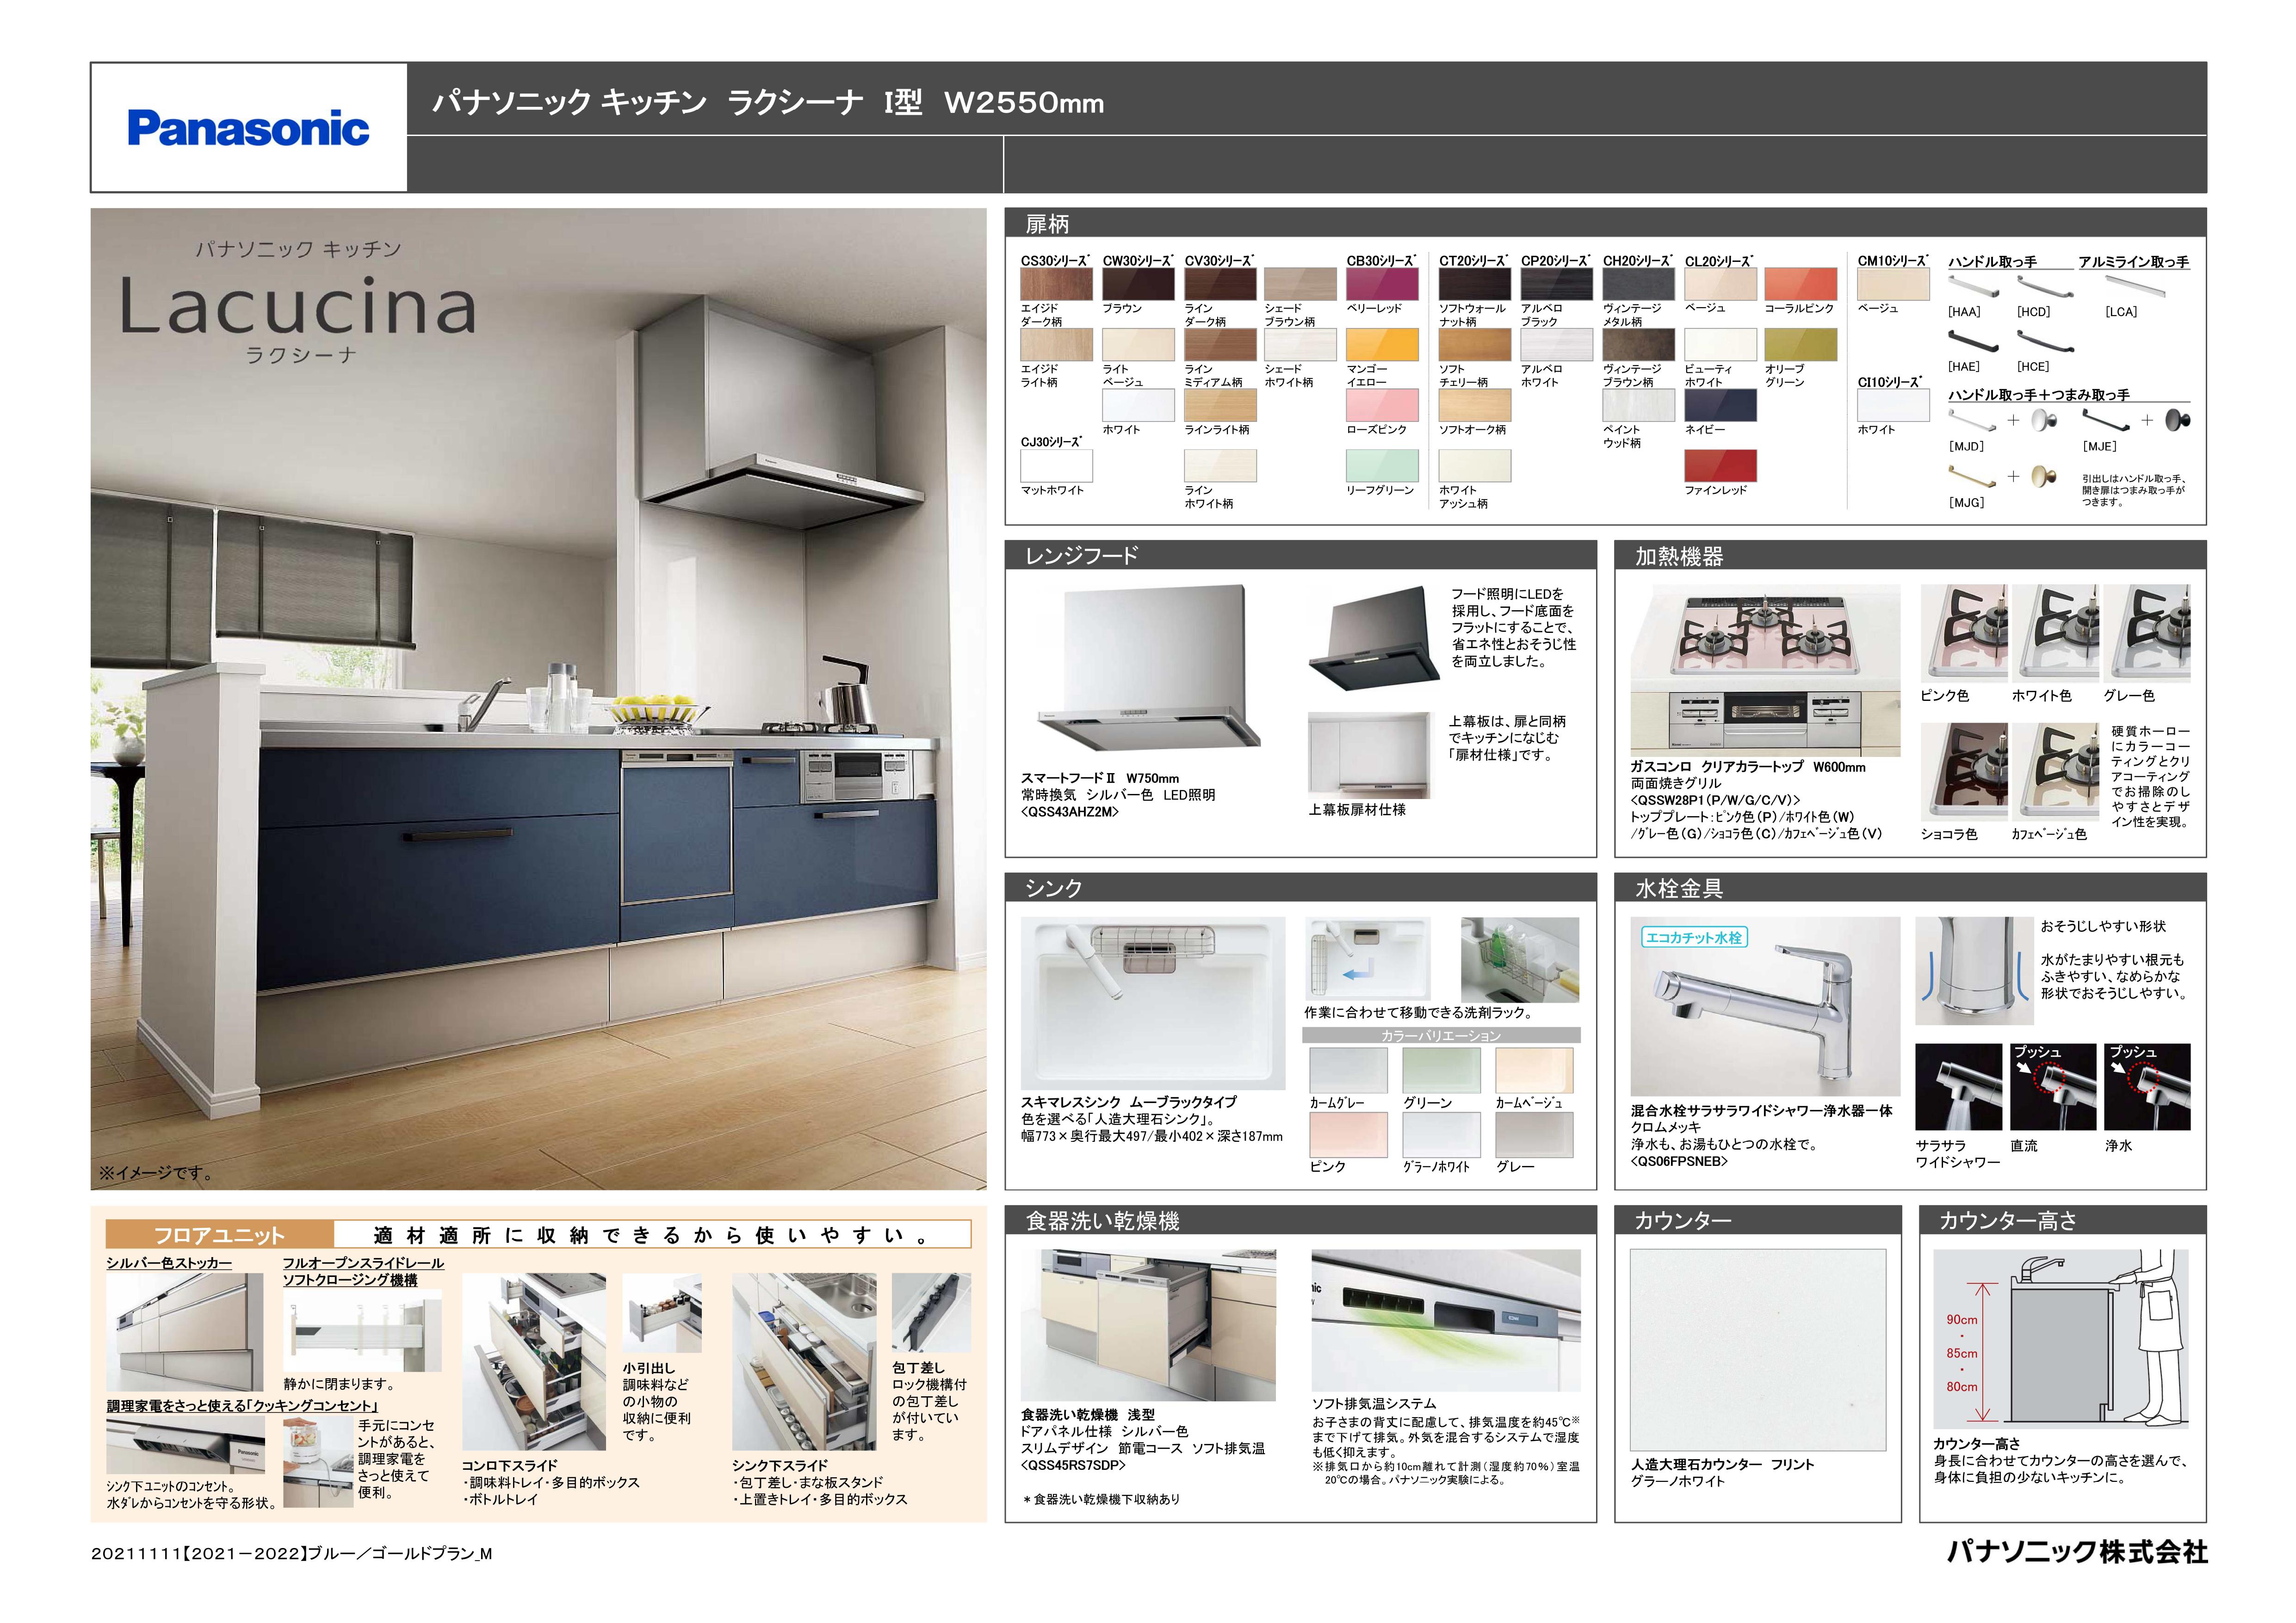Click the 90cm counter height label
The height and width of the screenshot is (1623, 2296).
1962,1320
